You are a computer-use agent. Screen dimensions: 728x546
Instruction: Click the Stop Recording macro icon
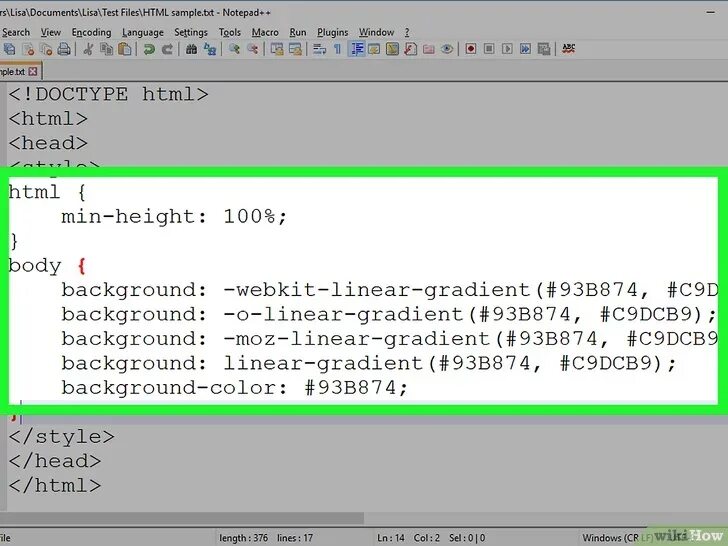point(489,49)
